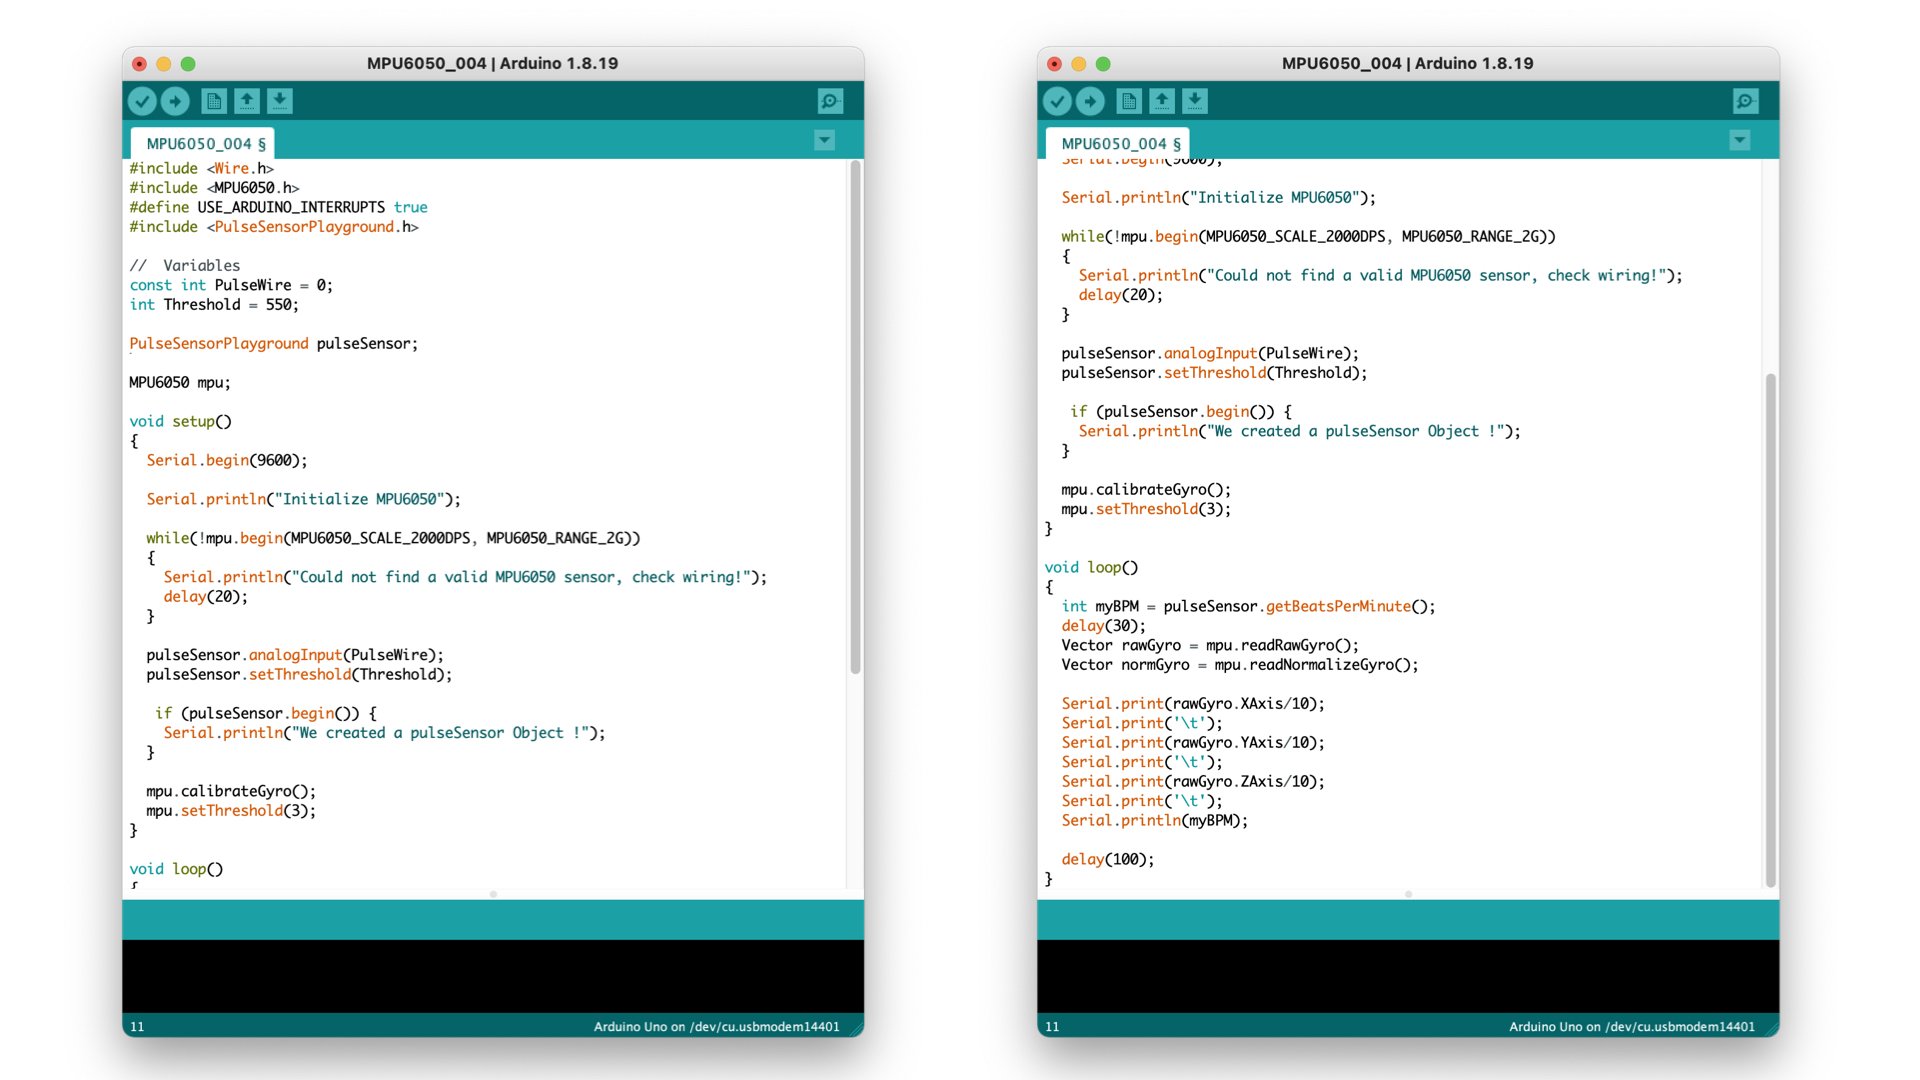Save sketch icon in right window toolbar
Viewport: 1920px width, 1080px height.
tap(1195, 101)
